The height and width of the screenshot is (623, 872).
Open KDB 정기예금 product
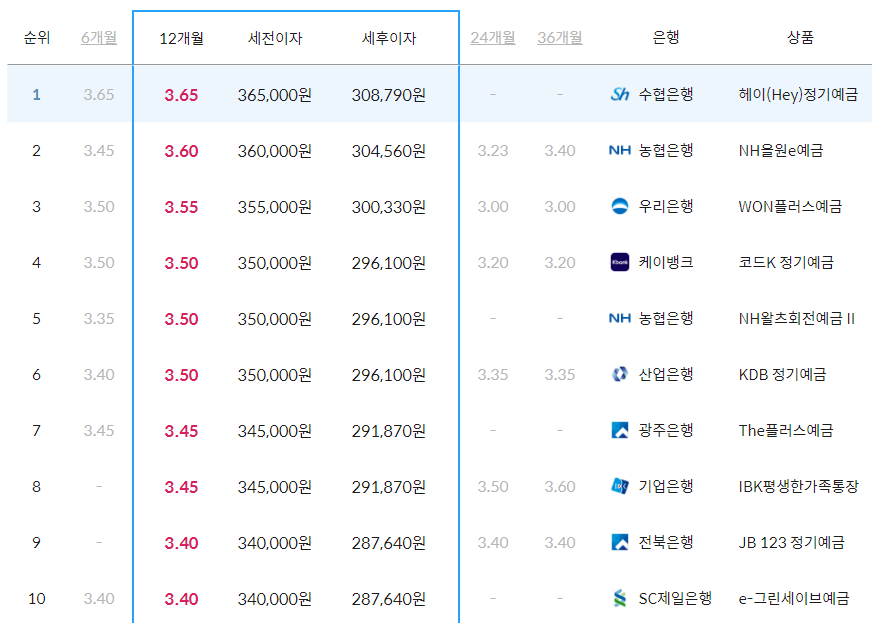(x=782, y=375)
